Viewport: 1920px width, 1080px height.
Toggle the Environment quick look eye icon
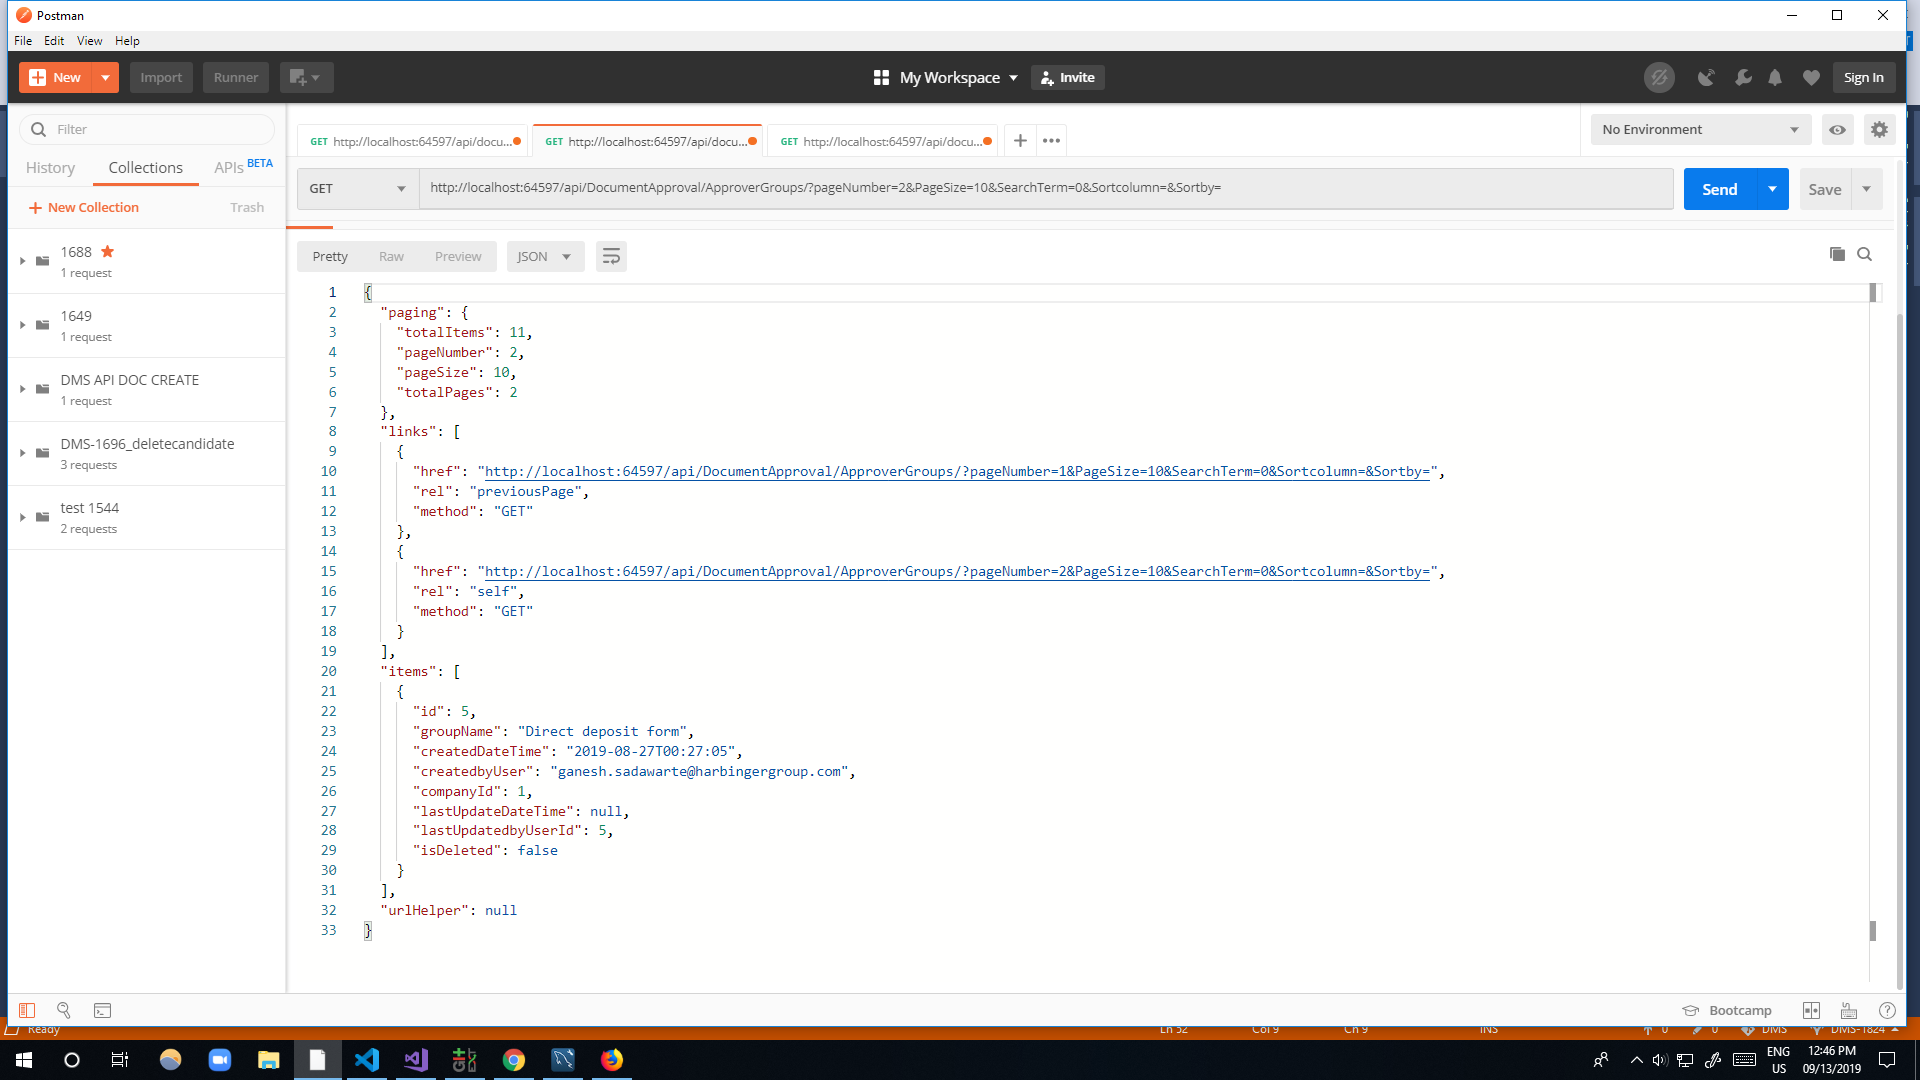click(1838, 129)
